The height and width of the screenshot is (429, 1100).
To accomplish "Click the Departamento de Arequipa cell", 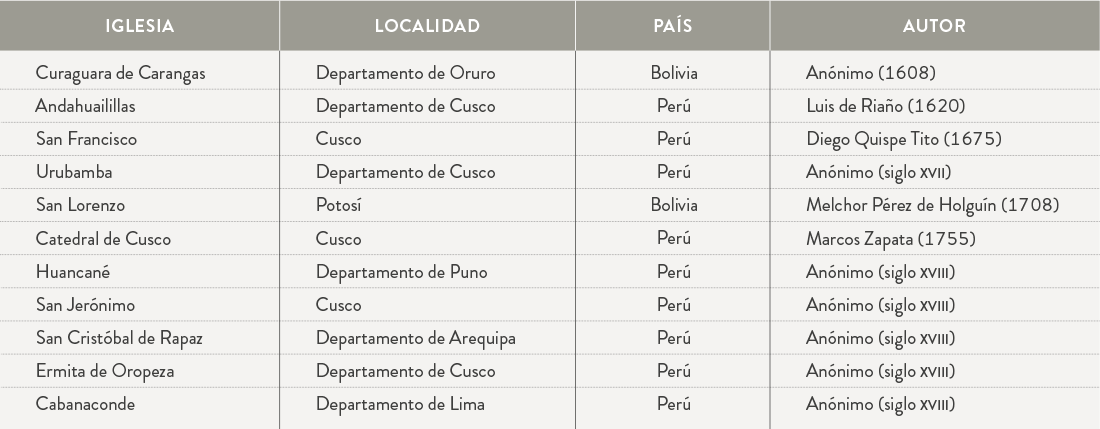I will pos(415,338).
